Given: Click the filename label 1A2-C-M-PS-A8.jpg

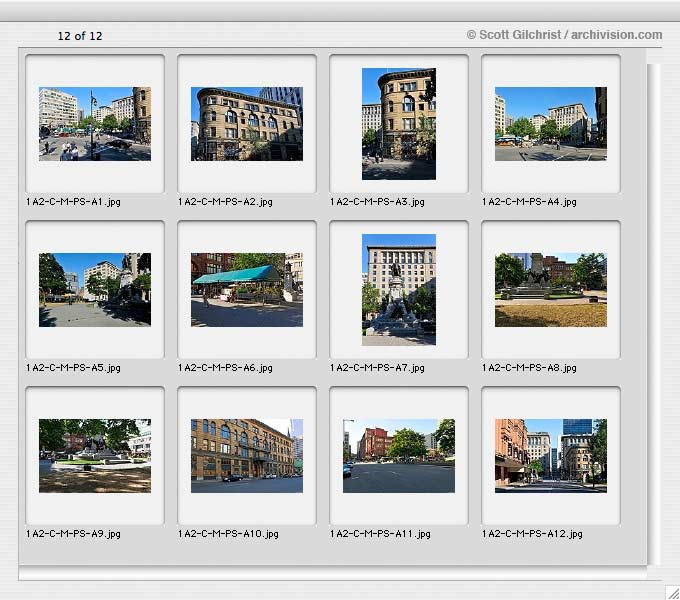Looking at the screenshot, I should pos(530,368).
